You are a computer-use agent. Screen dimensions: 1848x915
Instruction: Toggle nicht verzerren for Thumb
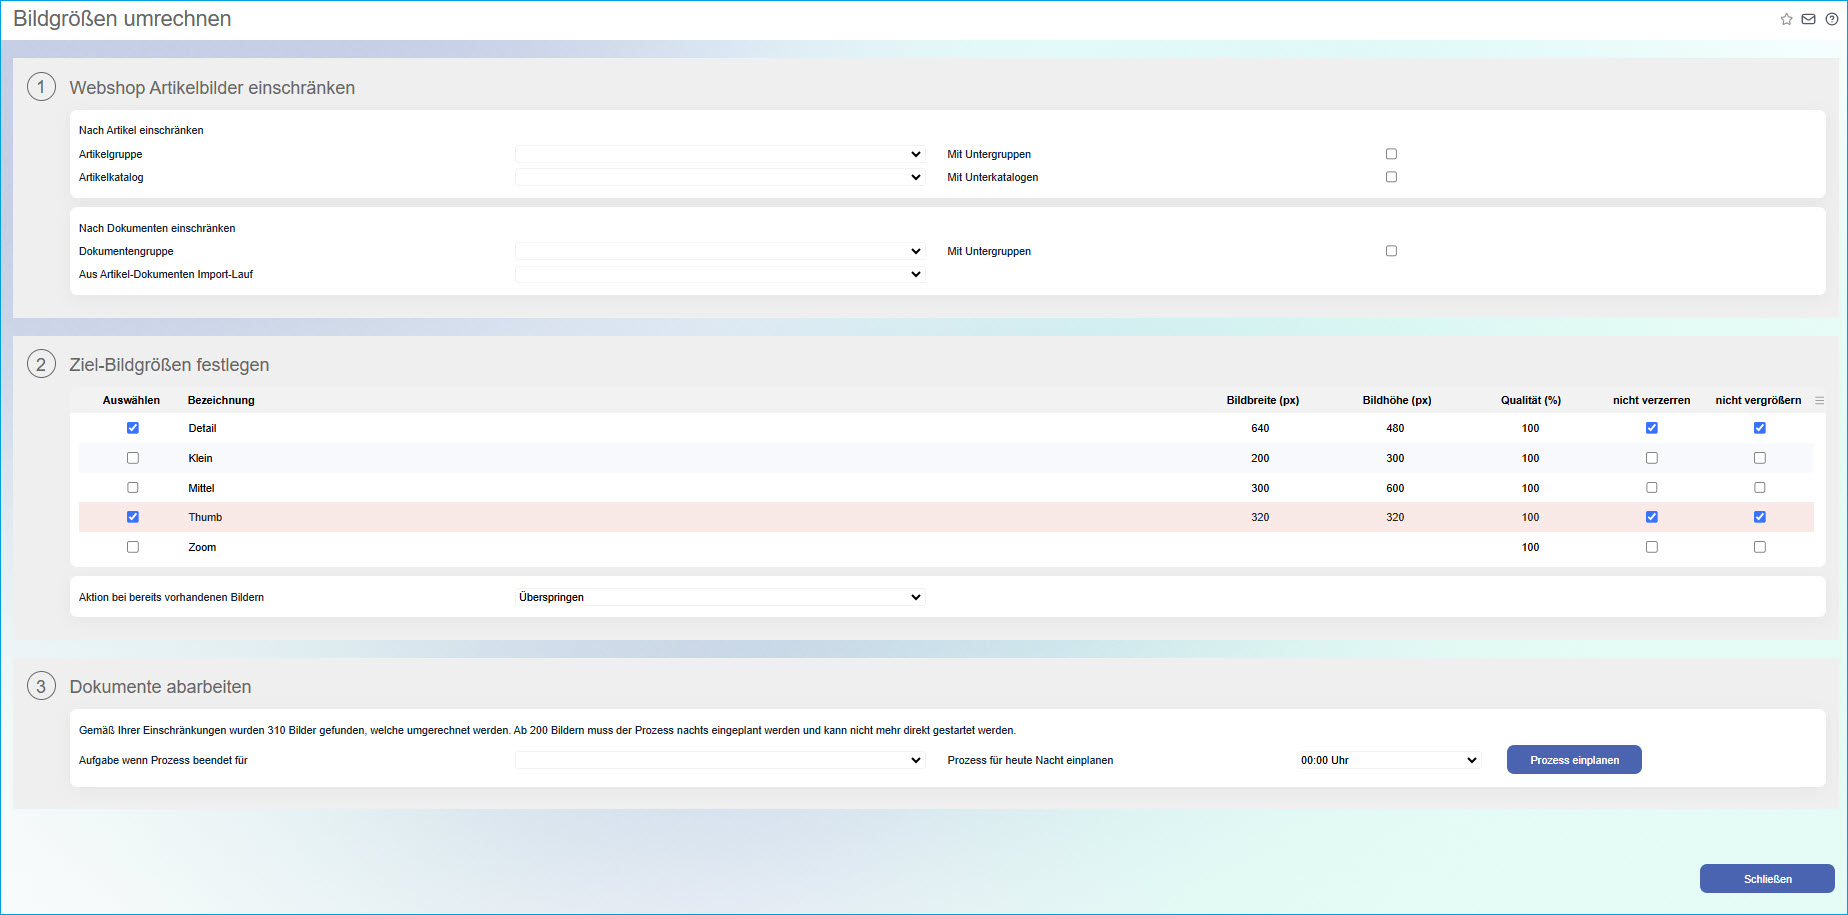point(1652,517)
